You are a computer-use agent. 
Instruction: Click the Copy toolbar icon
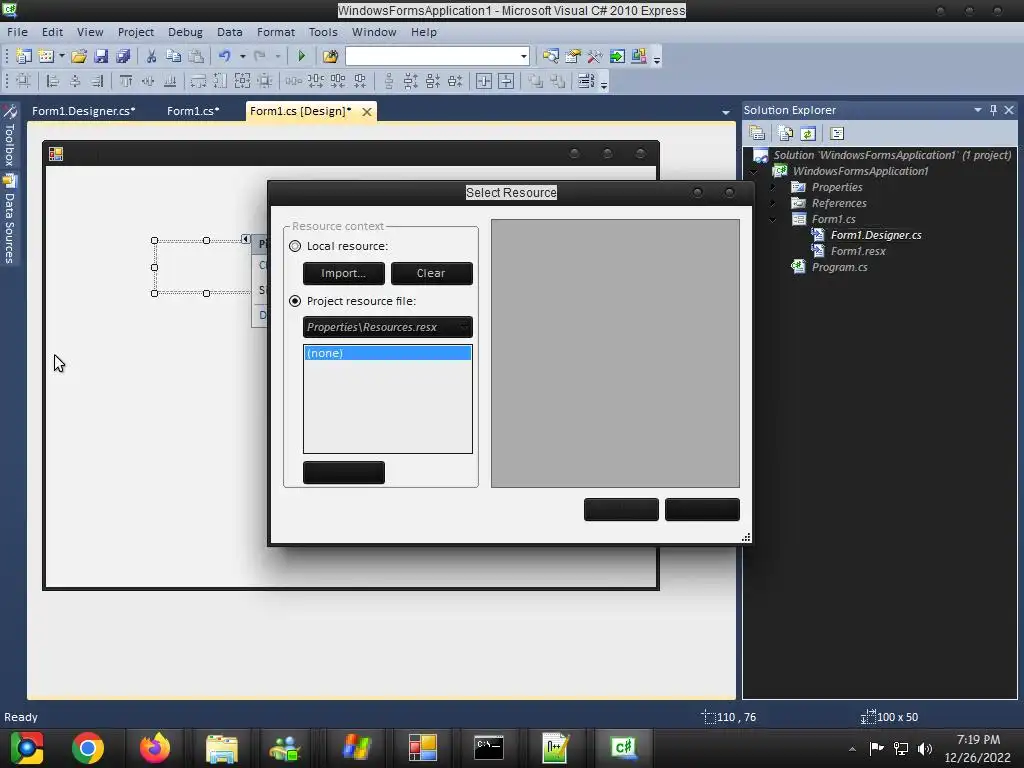174,56
